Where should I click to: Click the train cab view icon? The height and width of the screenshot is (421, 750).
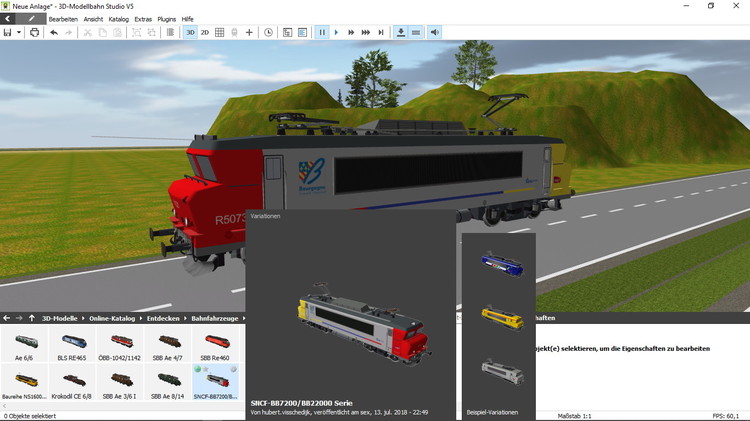tap(234, 33)
